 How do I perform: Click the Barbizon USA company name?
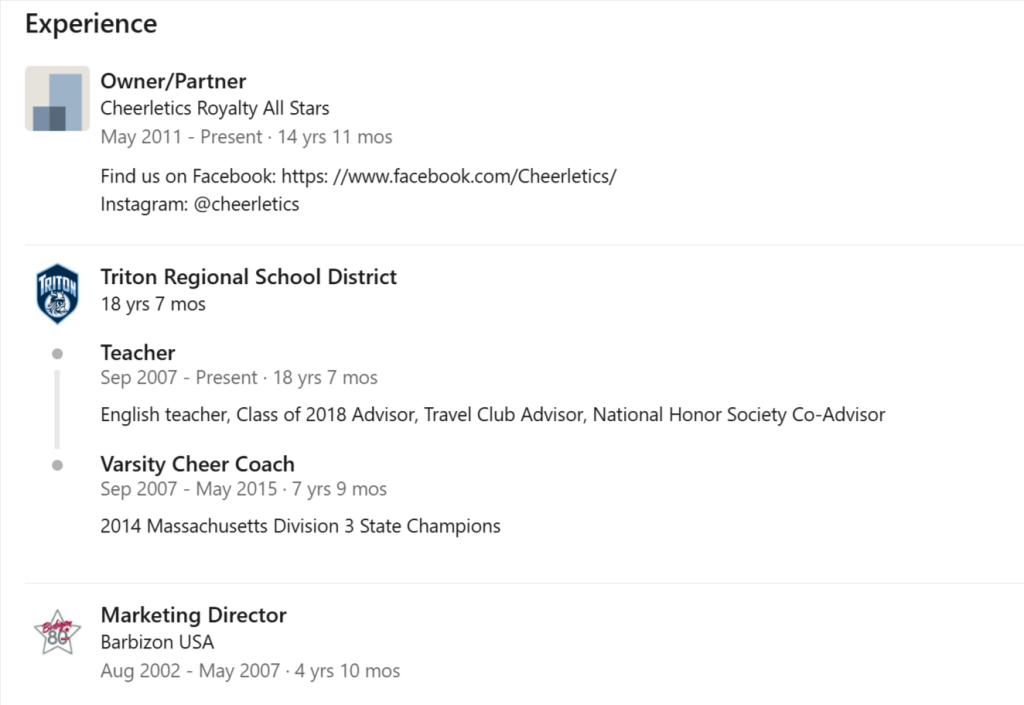click(x=157, y=642)
